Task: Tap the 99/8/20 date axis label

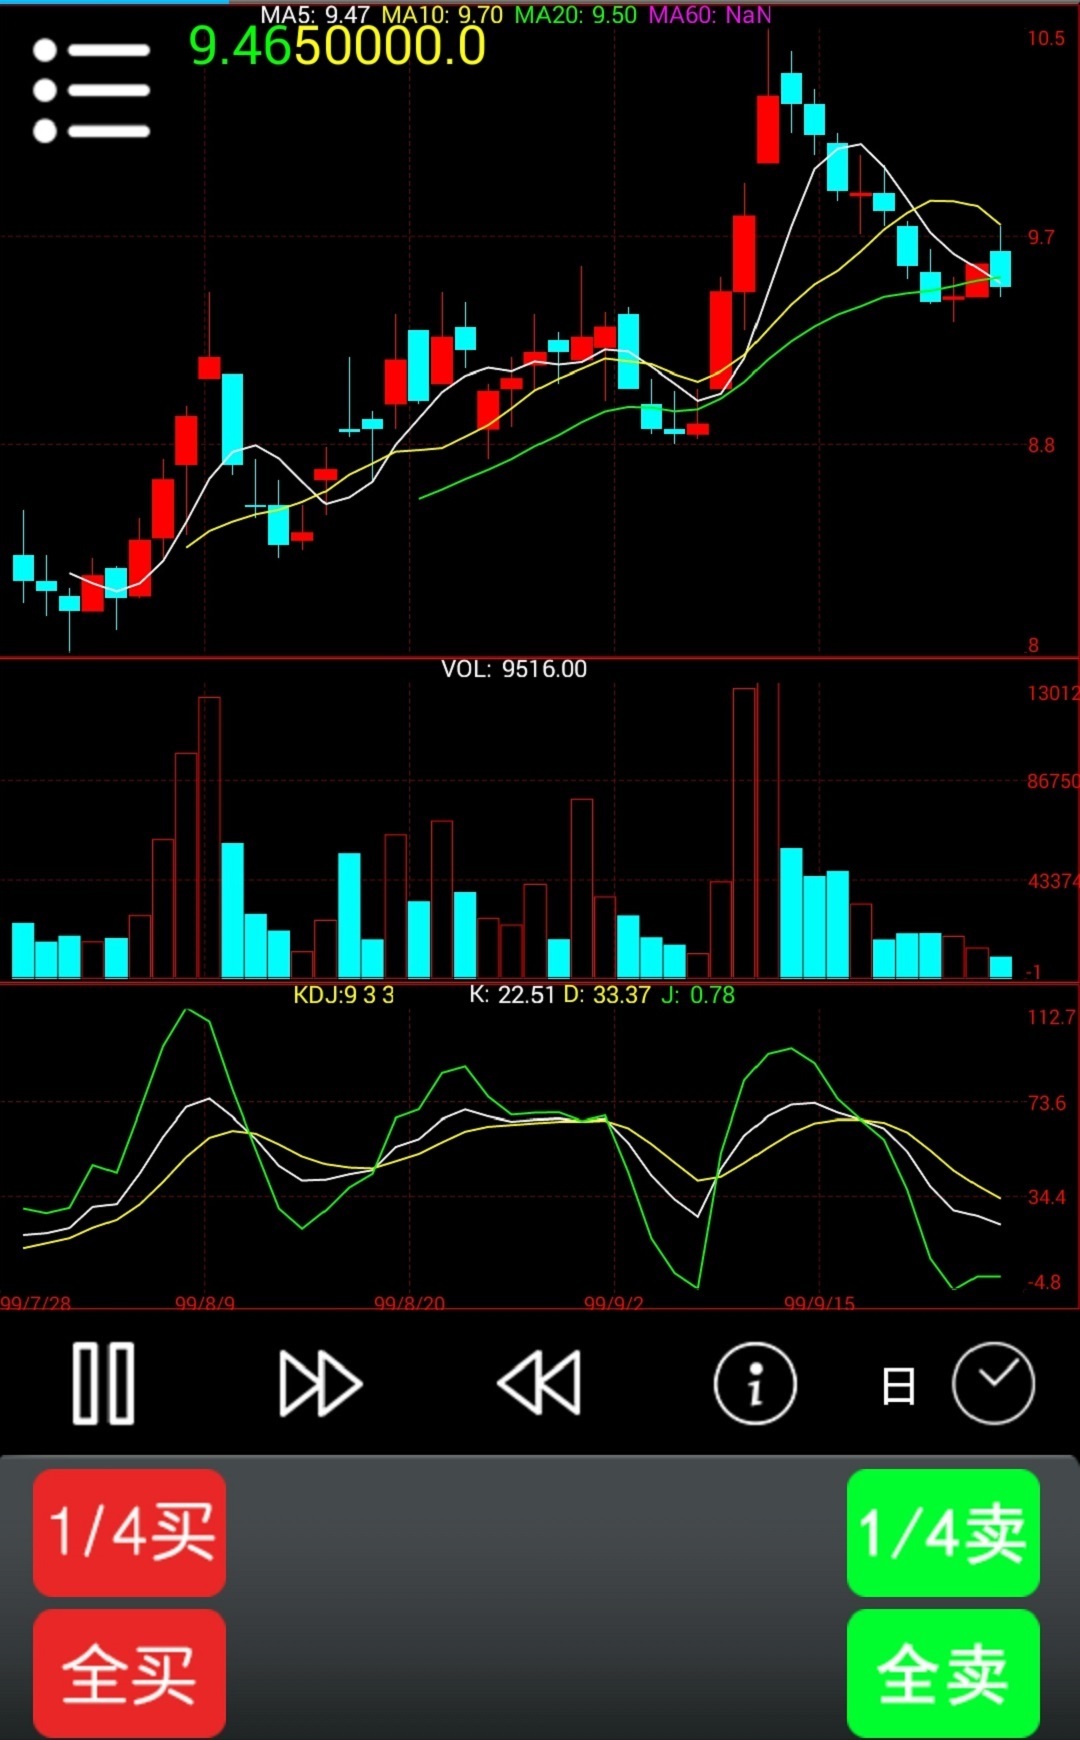Action: [x=409, y=1302]
